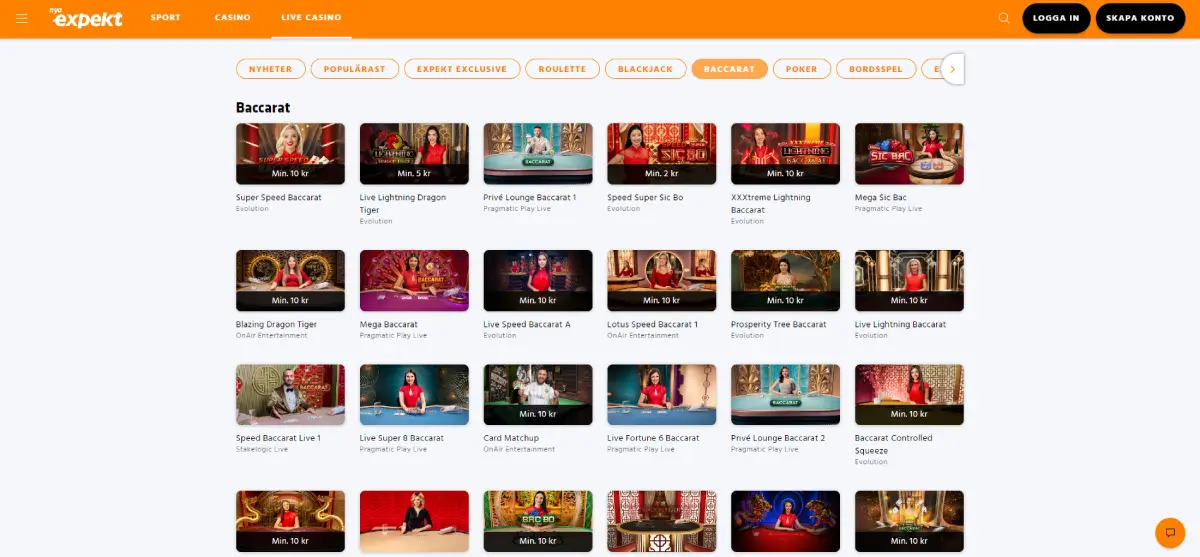
Task: Open the Mega Sic Bac thumbnail
Action: point(909,154)
